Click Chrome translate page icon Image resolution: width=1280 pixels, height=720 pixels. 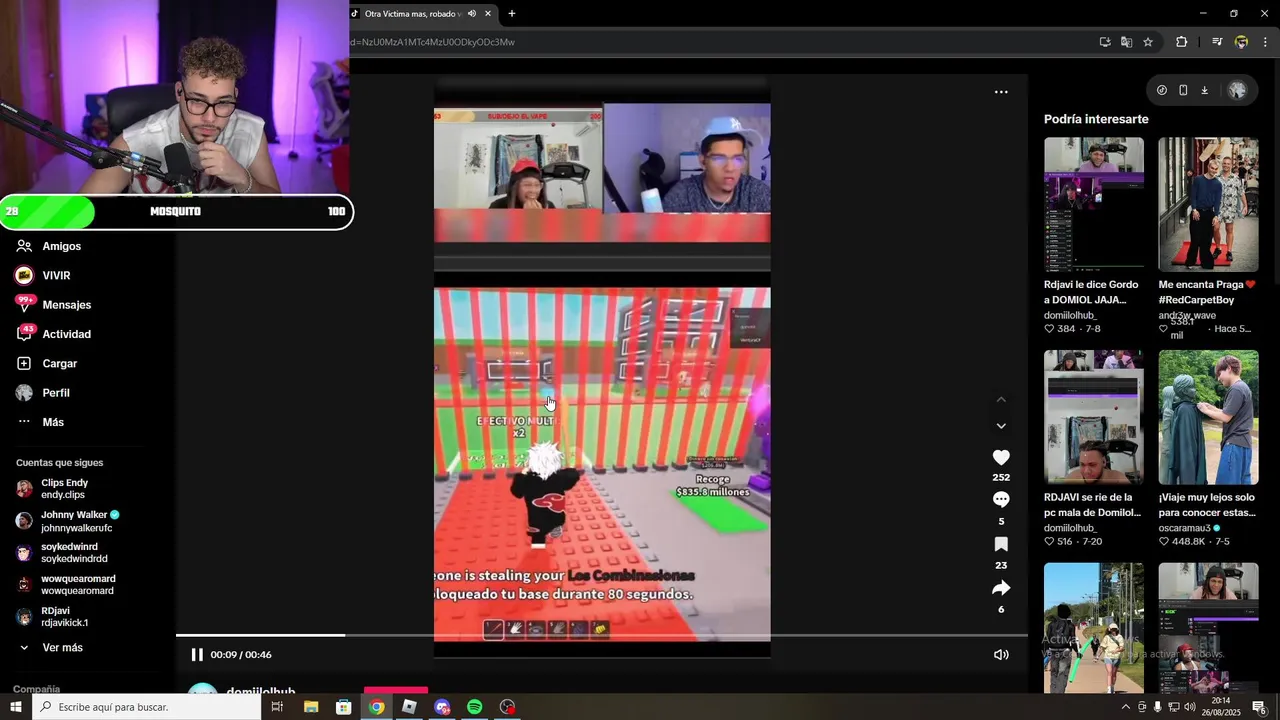[x=1126, y=42]
